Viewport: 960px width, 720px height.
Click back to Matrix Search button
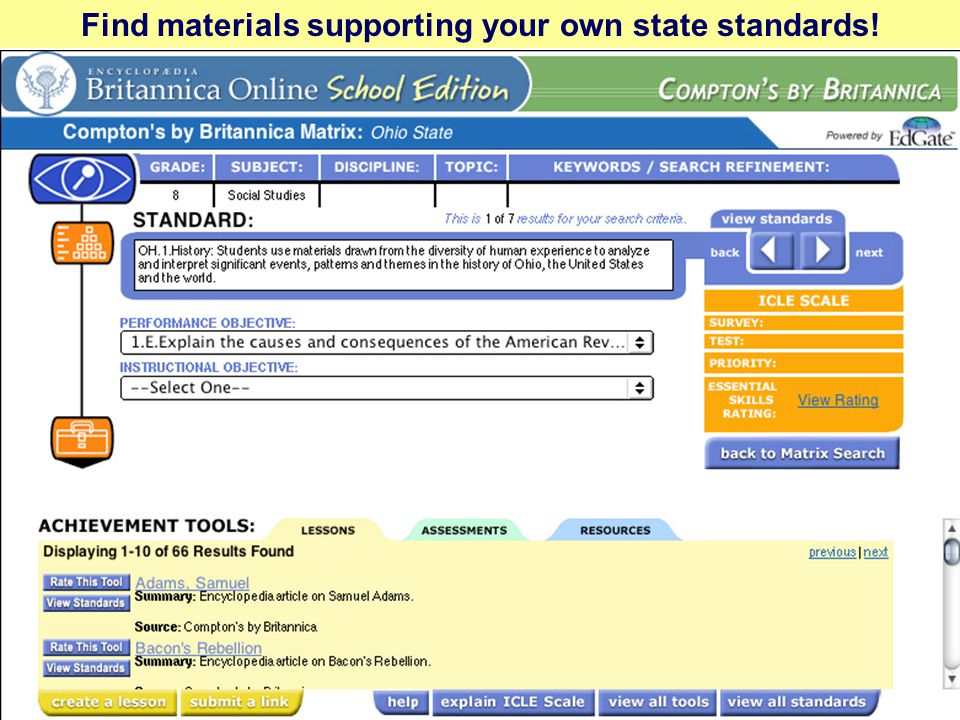802,453
